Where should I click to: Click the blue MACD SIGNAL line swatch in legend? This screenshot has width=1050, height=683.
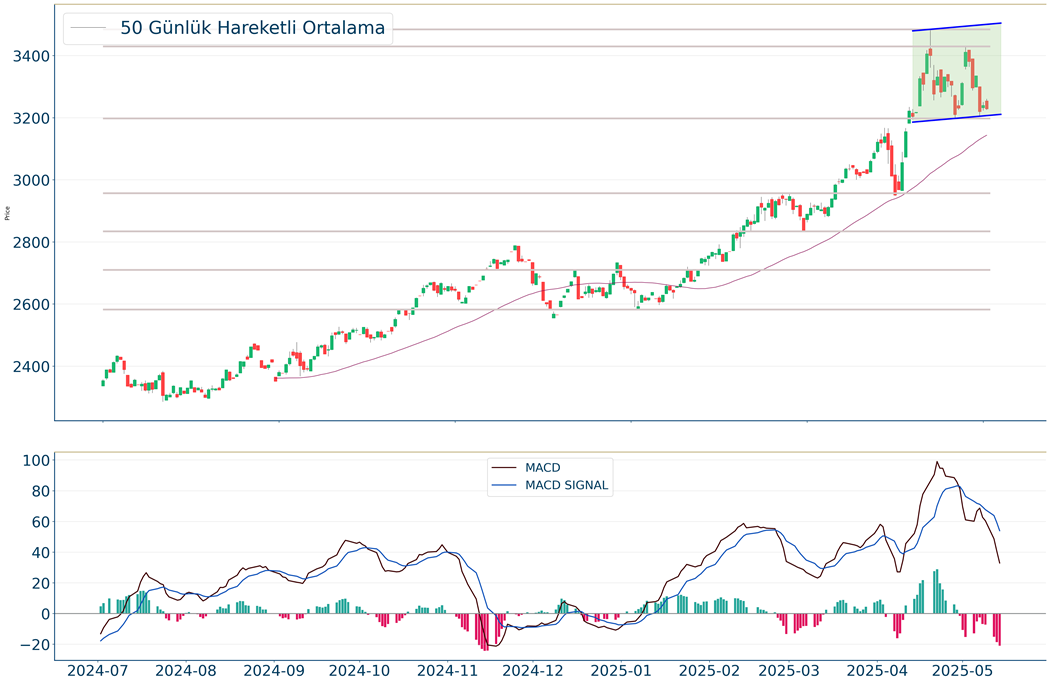pos(506,486)
